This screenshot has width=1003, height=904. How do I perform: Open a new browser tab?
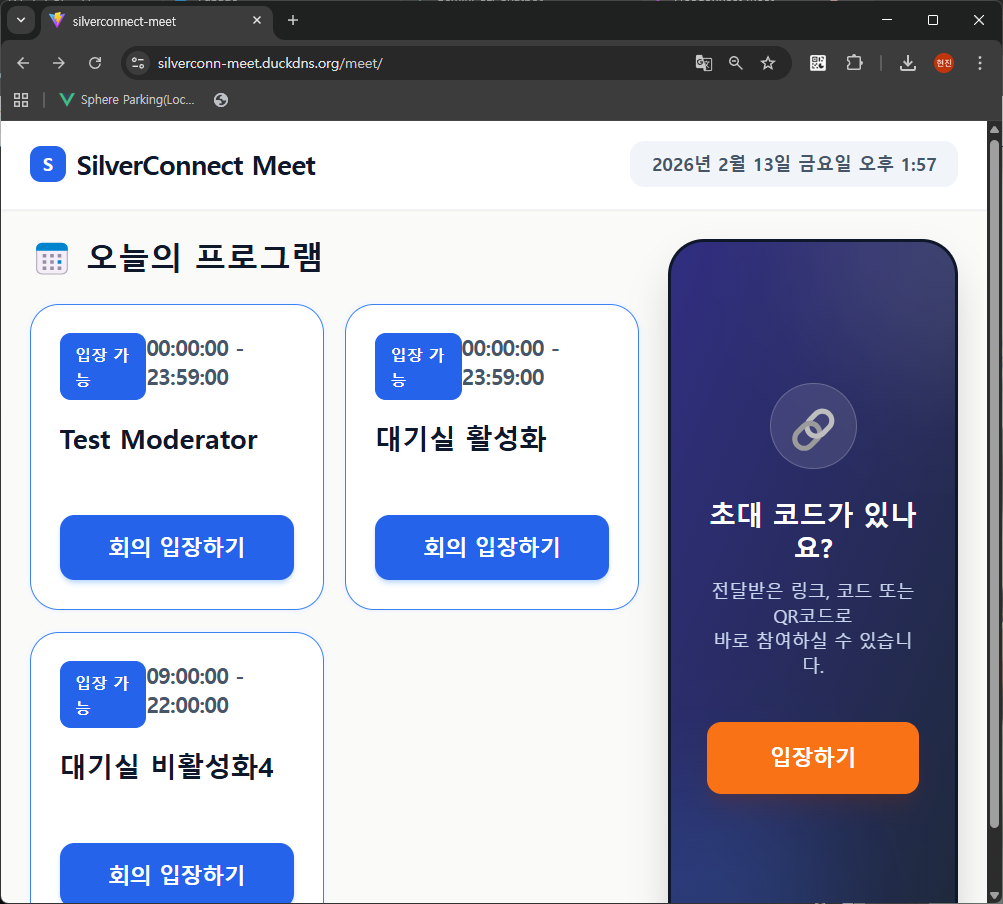coord(293,20)
